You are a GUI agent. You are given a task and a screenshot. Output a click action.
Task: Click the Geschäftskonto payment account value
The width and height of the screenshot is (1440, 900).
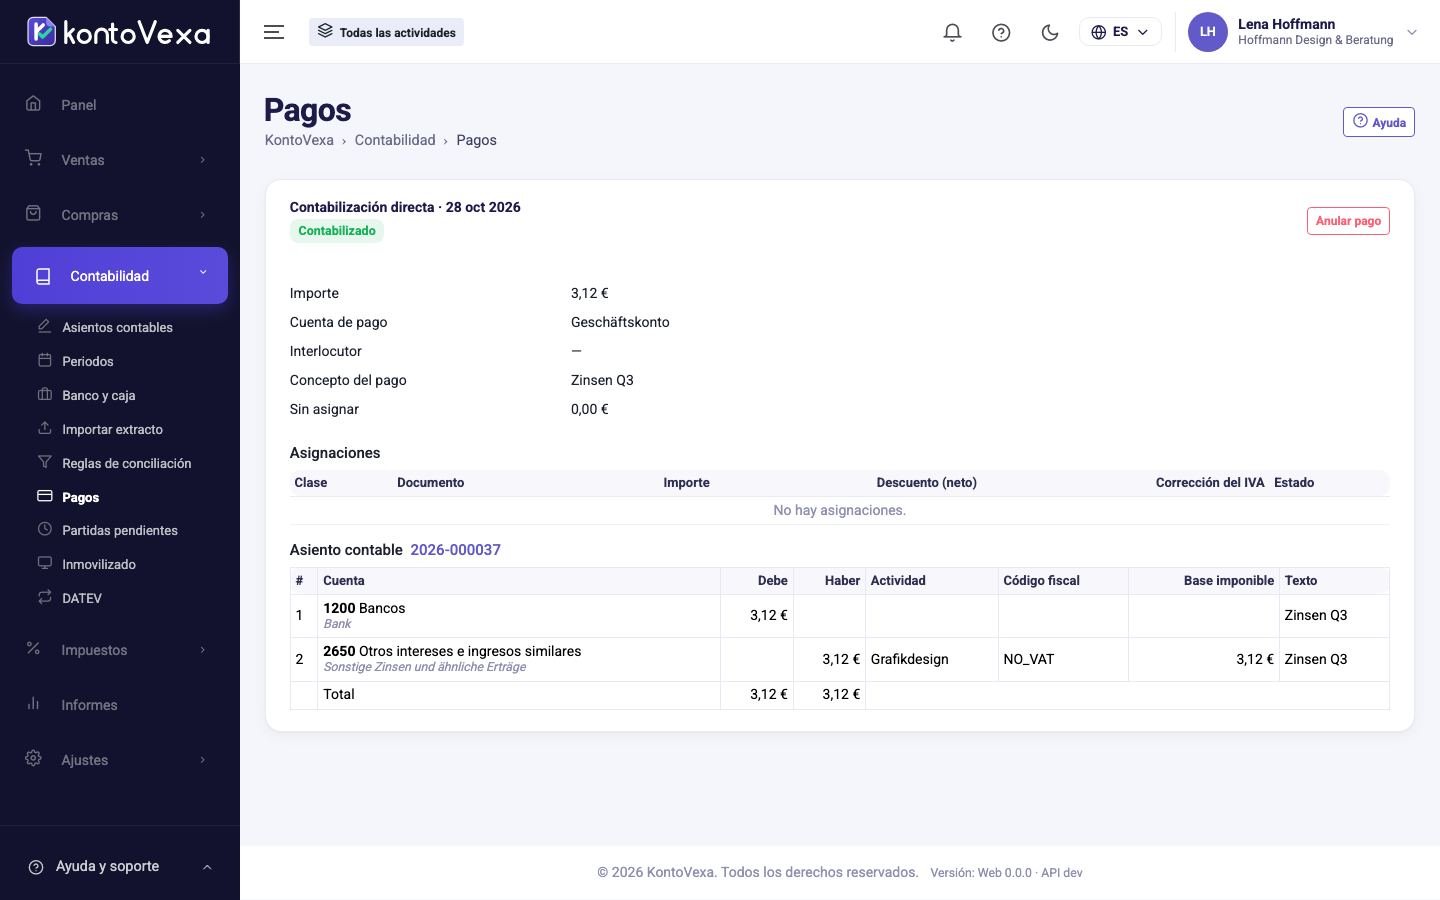(x=620, y=322)
